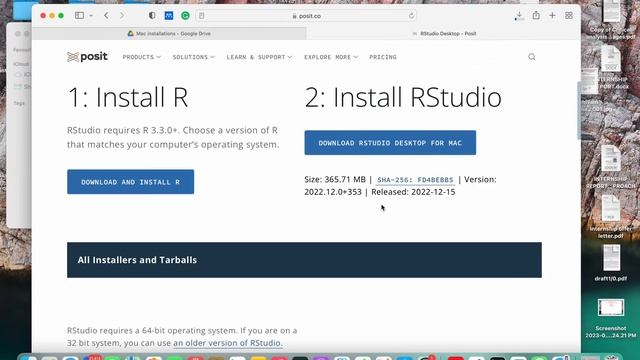Click the blue extension icon in toolbar
Image resolution: width=640 pixels, height=360 pixels.
pyautogui.click(x=169, y=16)
